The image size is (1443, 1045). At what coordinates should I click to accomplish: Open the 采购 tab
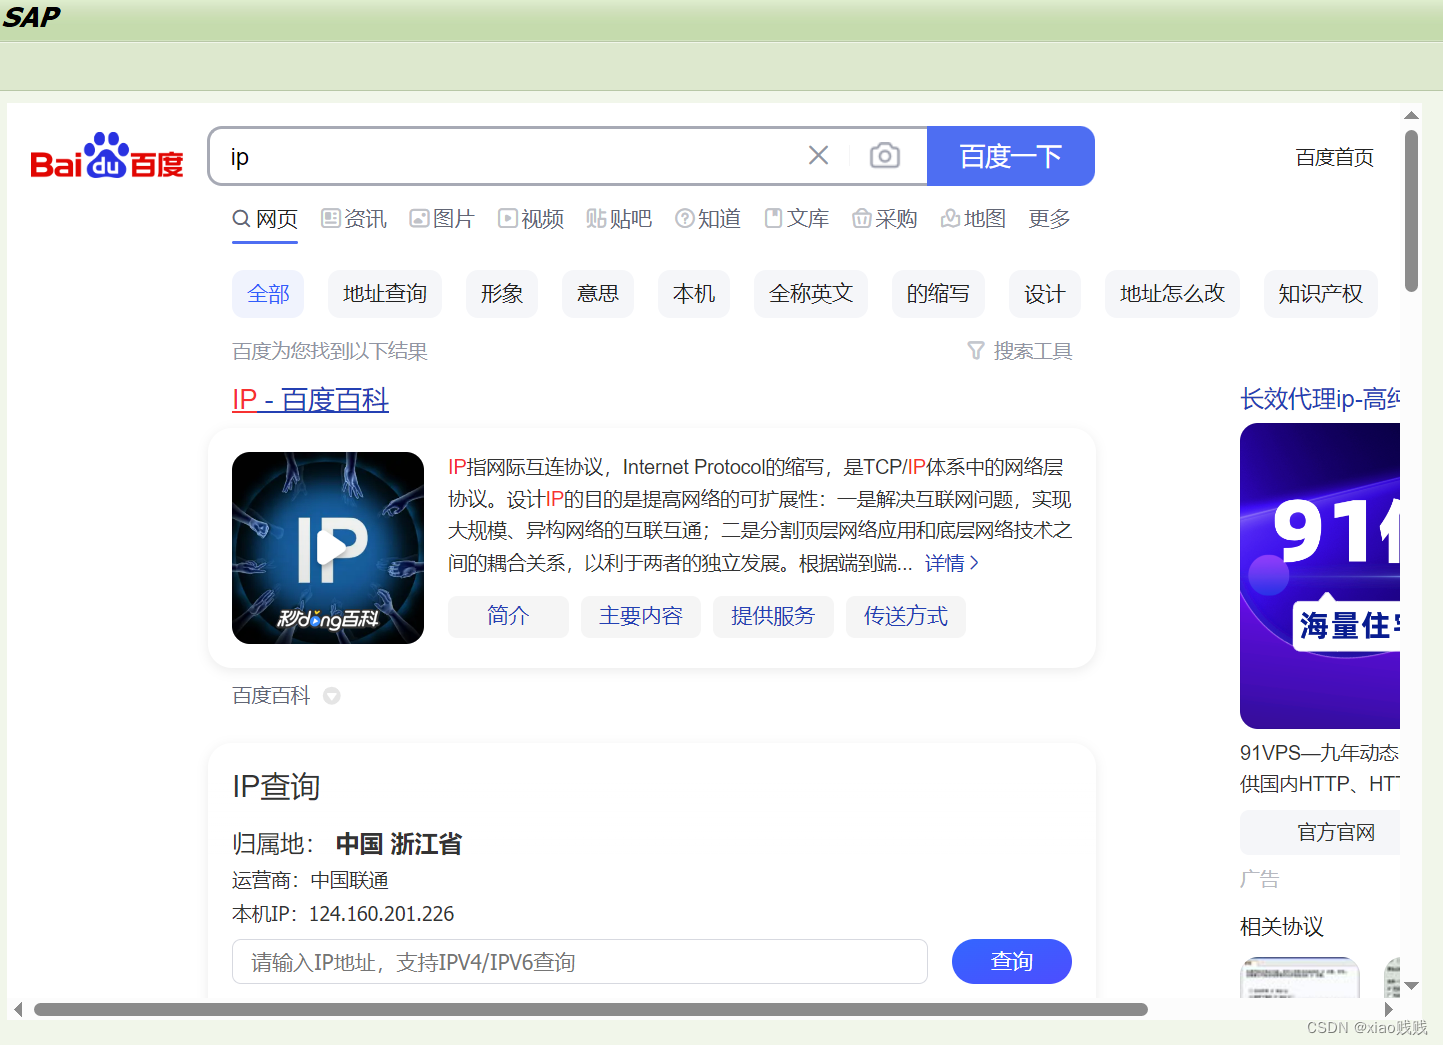885,219
